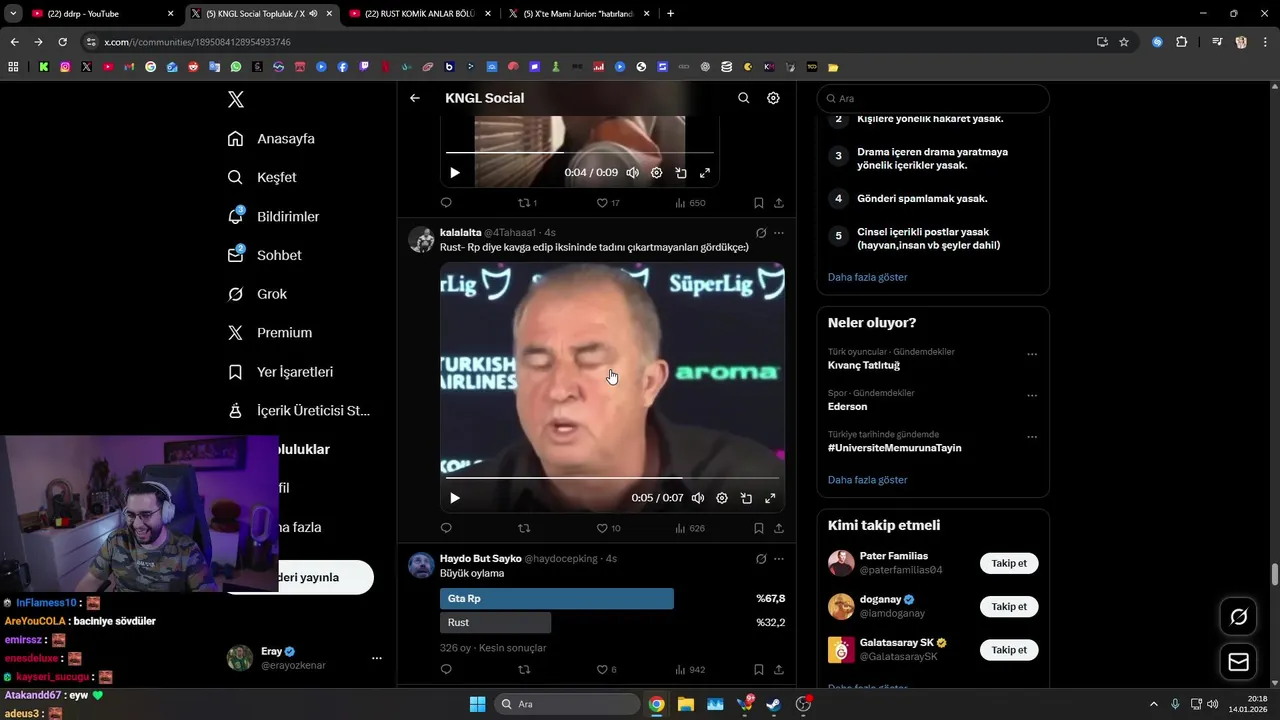Open #UniversiteMemurunaTayin trend
The width and height of the screenshot is (1280, 720).
894,448
